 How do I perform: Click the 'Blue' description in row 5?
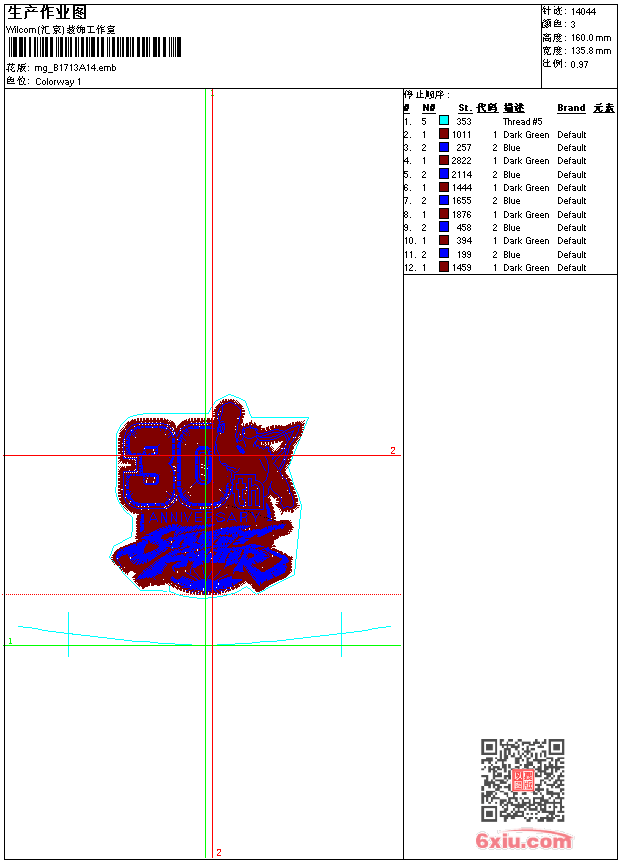(x=512, y=175)
